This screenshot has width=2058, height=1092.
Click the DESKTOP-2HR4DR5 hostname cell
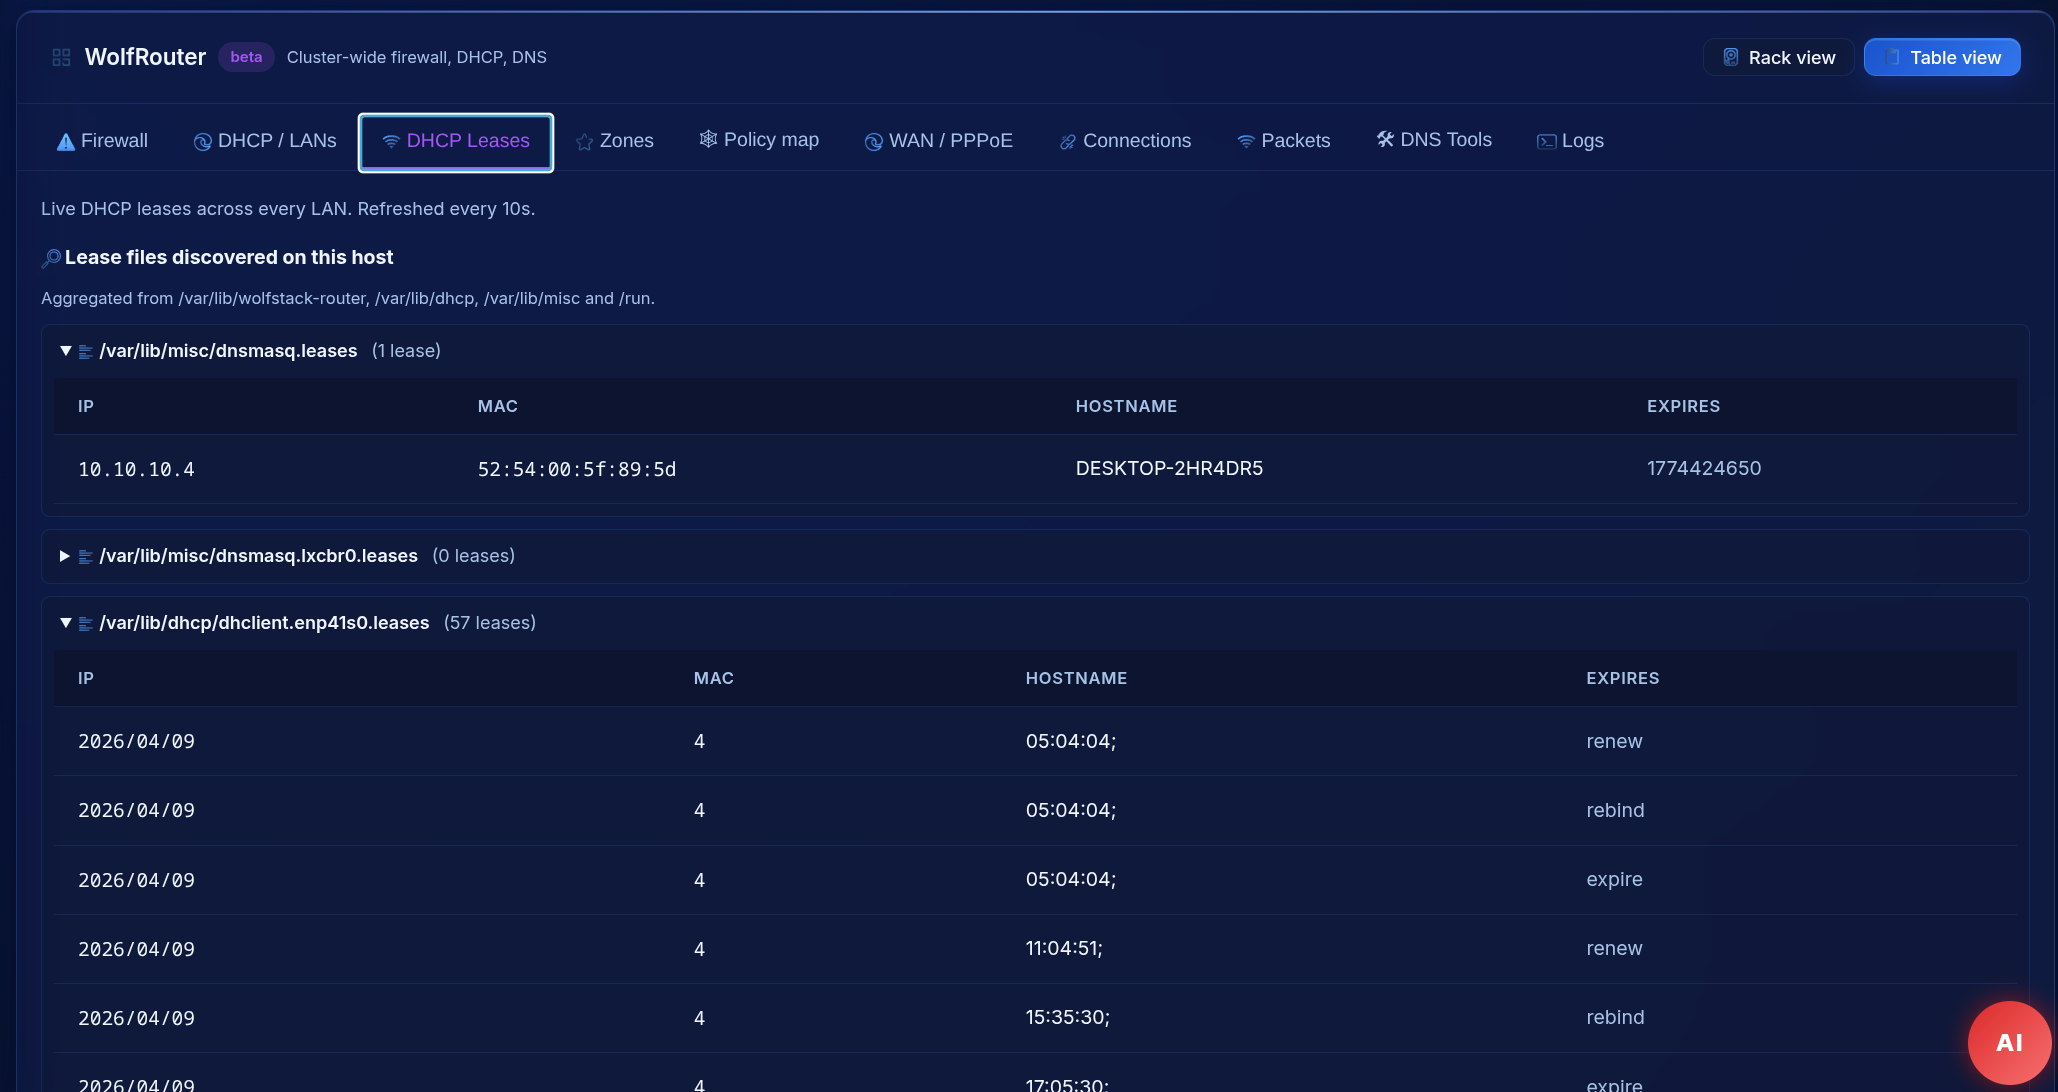point(1169,468)
